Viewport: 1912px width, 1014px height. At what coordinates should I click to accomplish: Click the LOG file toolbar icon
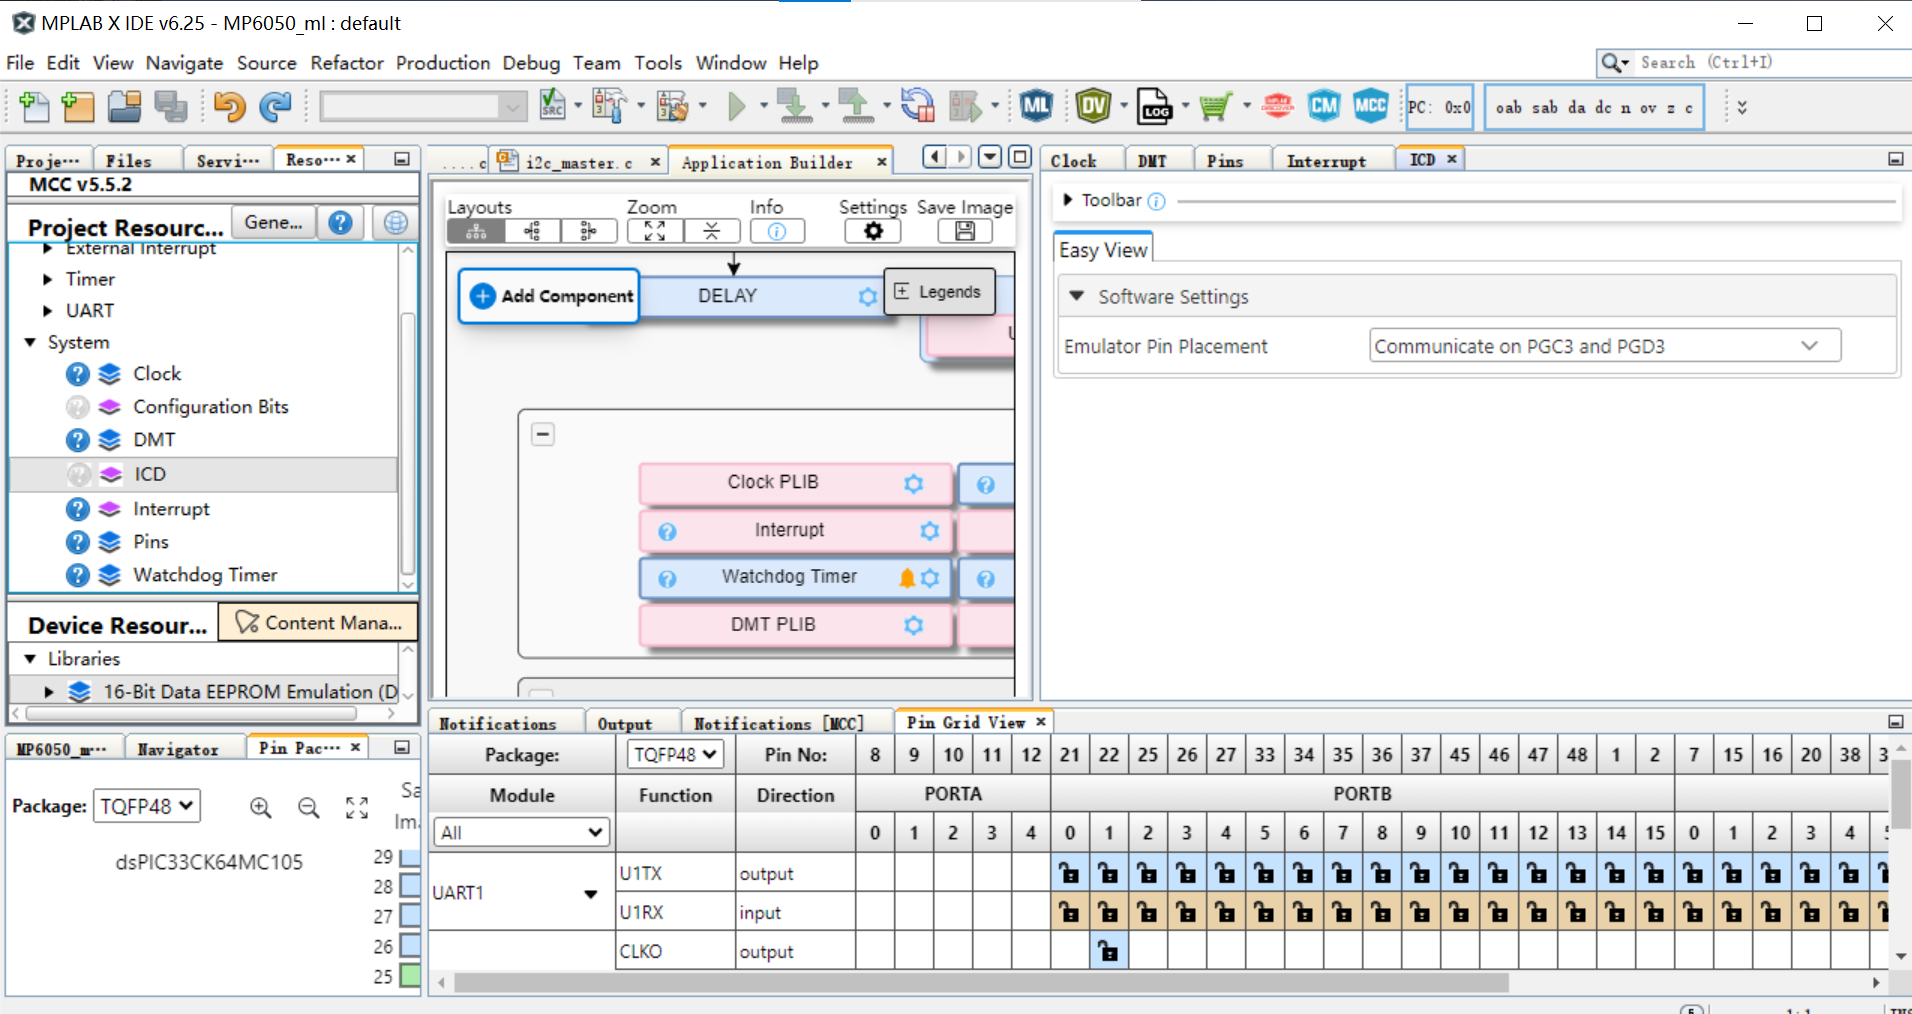tap(1155, 106)
